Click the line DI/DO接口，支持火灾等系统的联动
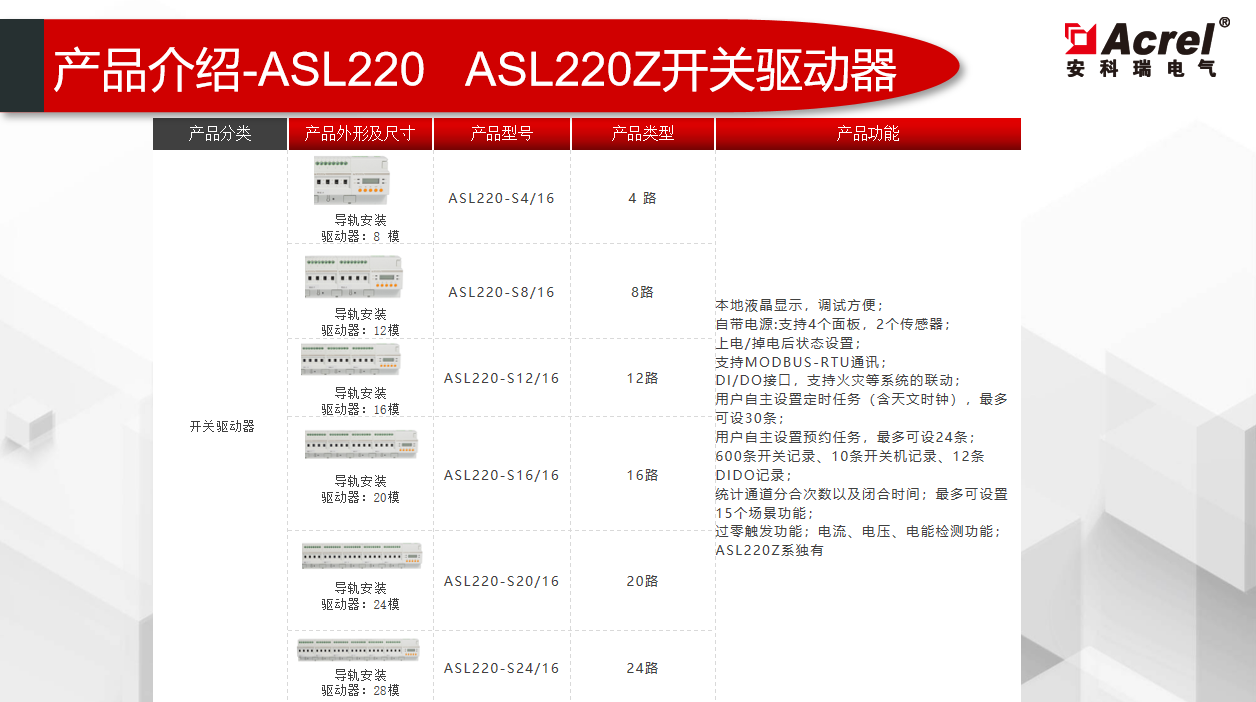 click(838, 381)
